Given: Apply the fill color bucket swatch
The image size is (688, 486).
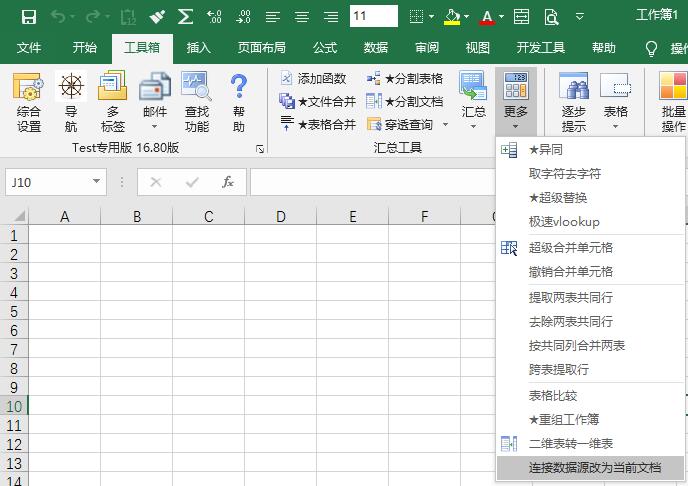Looking at the screenshot, I should tap(452, 16).
